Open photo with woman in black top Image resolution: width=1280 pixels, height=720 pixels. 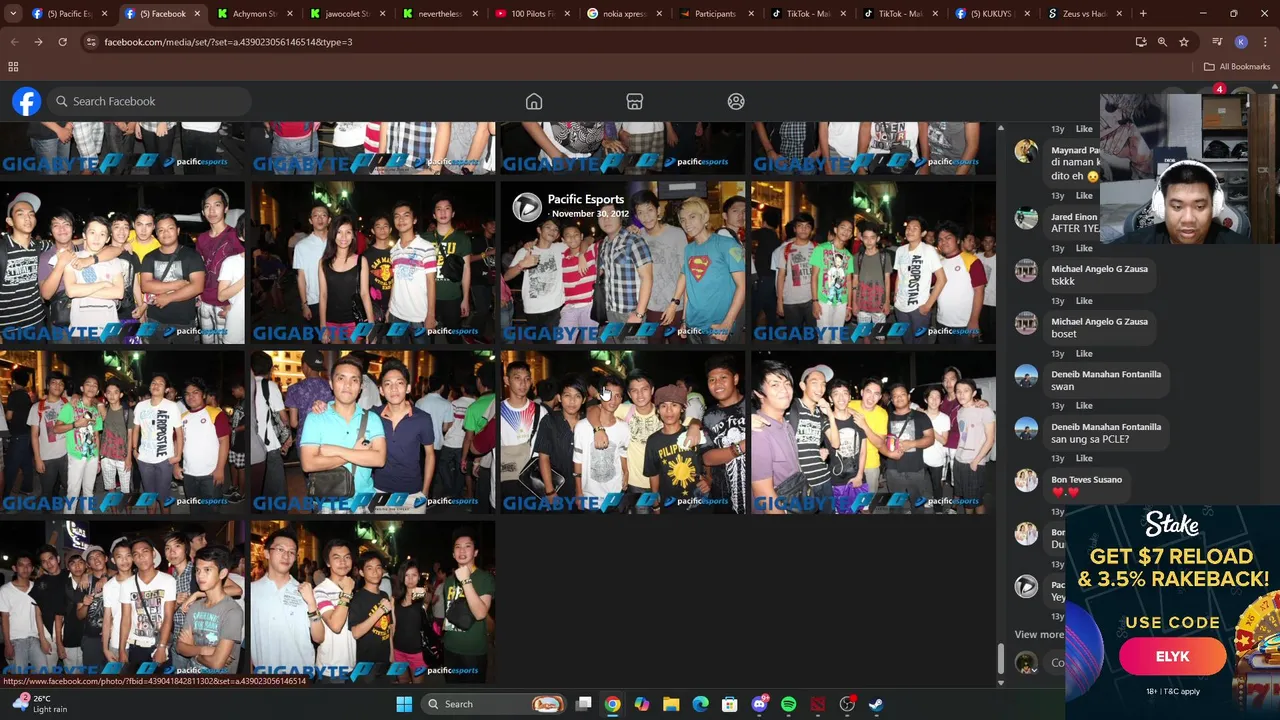point(373,262)
